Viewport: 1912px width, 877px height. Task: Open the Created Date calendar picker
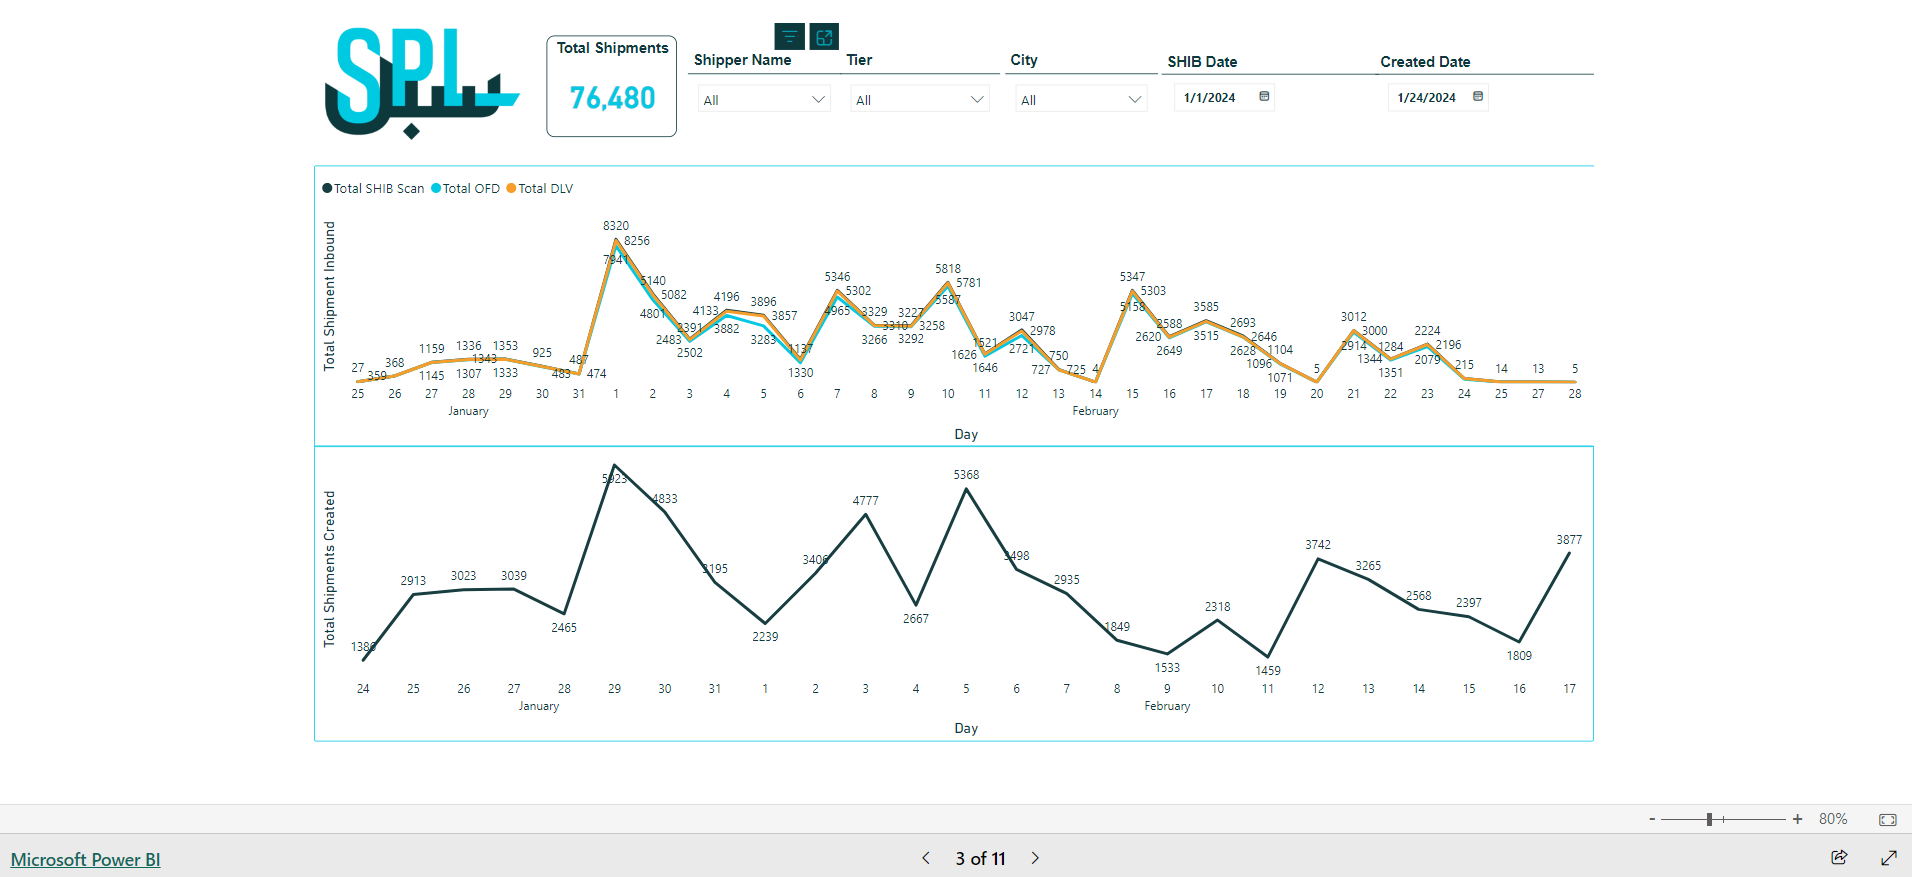pyautogui.click(x=1478, y=96)
